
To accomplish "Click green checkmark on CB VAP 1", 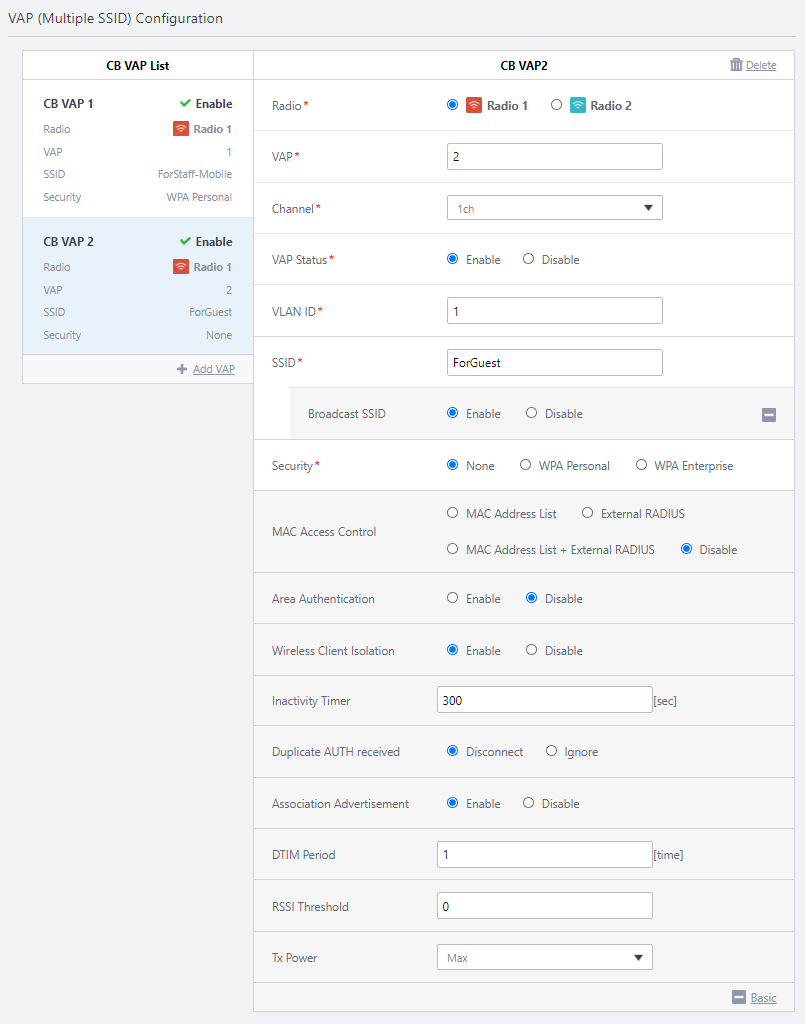I will click(185, 103).
